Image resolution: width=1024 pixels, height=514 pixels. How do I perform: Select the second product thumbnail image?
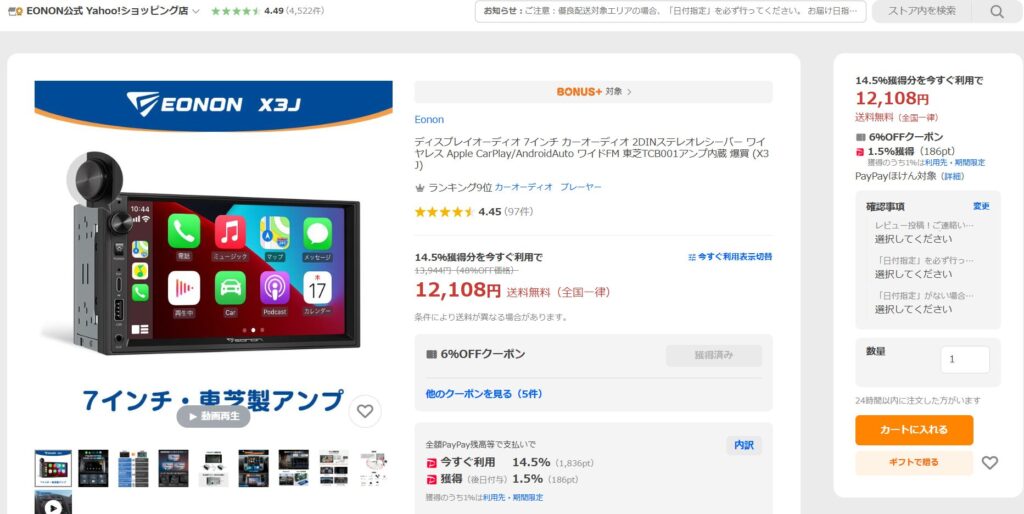coord(93,468)
